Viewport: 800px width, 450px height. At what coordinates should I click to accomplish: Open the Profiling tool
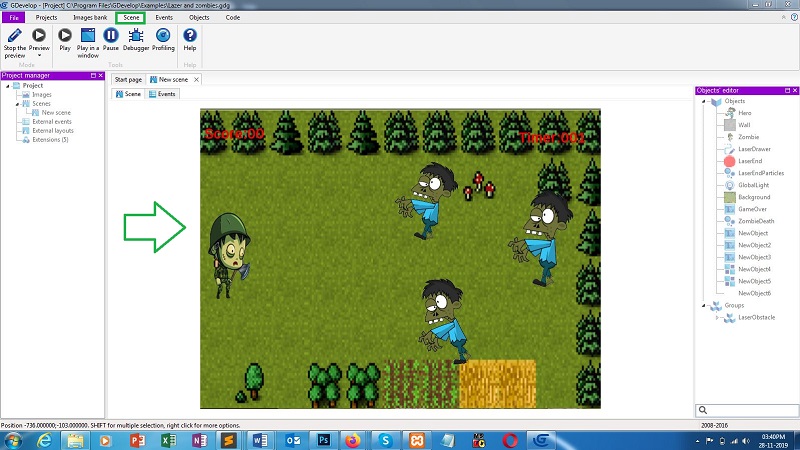pyautogui.click(x=163, y=40)
